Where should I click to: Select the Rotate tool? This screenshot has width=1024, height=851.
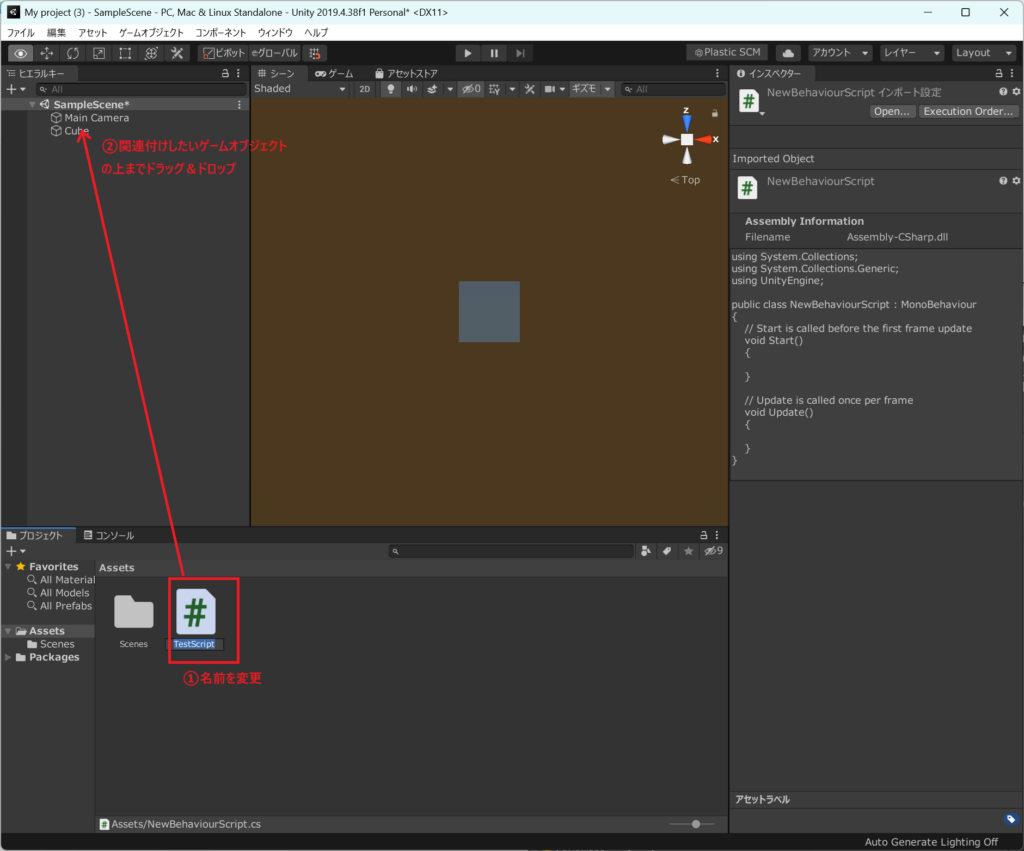point(72,53)
